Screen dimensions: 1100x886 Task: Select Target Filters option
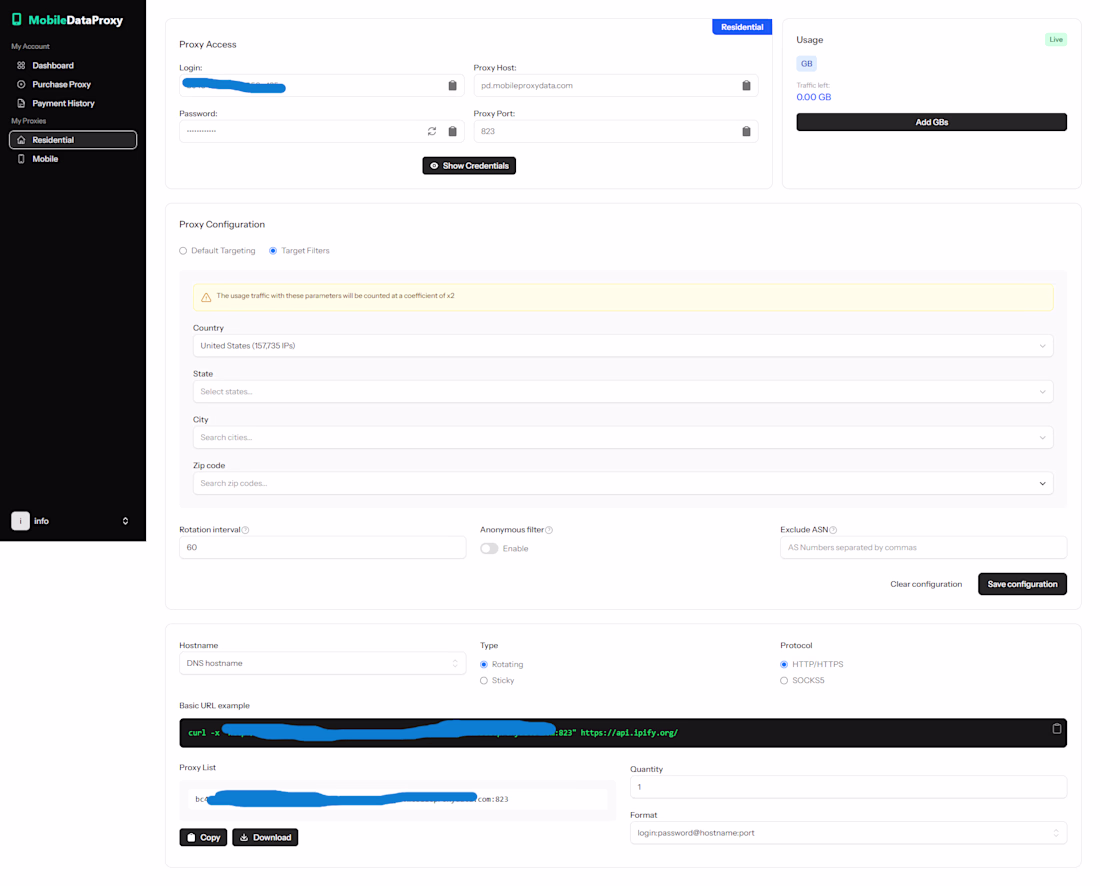[273, 250]
